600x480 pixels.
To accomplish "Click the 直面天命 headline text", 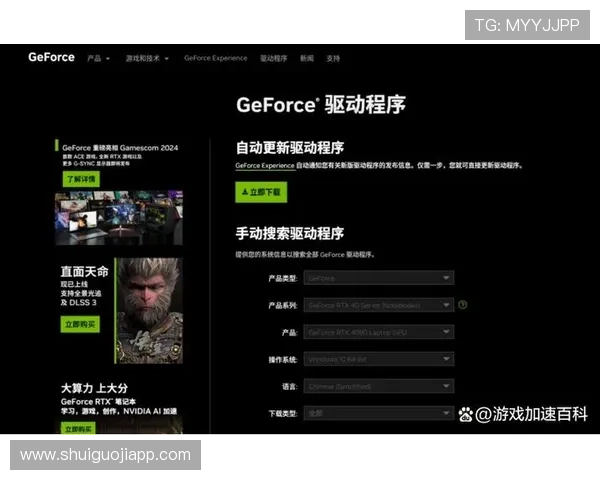I will coord(85,271).
